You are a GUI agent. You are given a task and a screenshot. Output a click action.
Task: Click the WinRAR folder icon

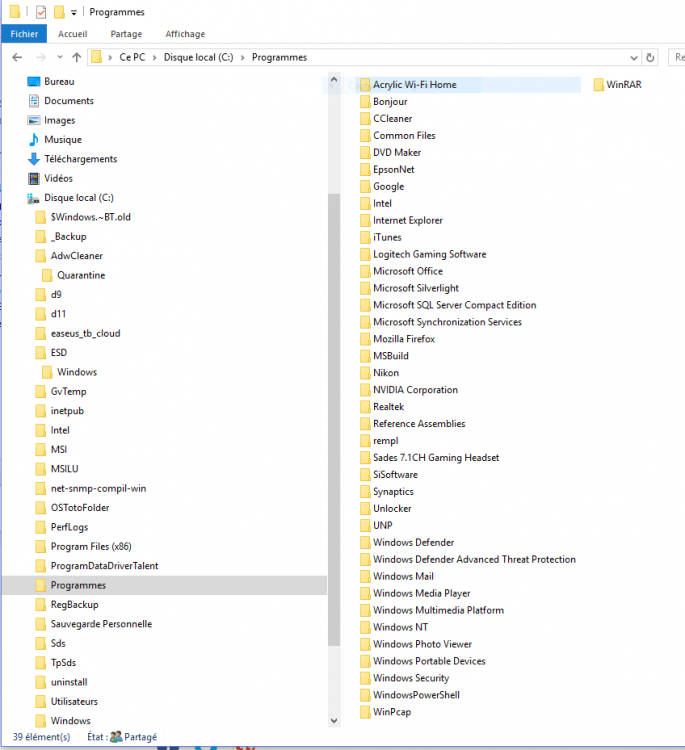(598, 85)
